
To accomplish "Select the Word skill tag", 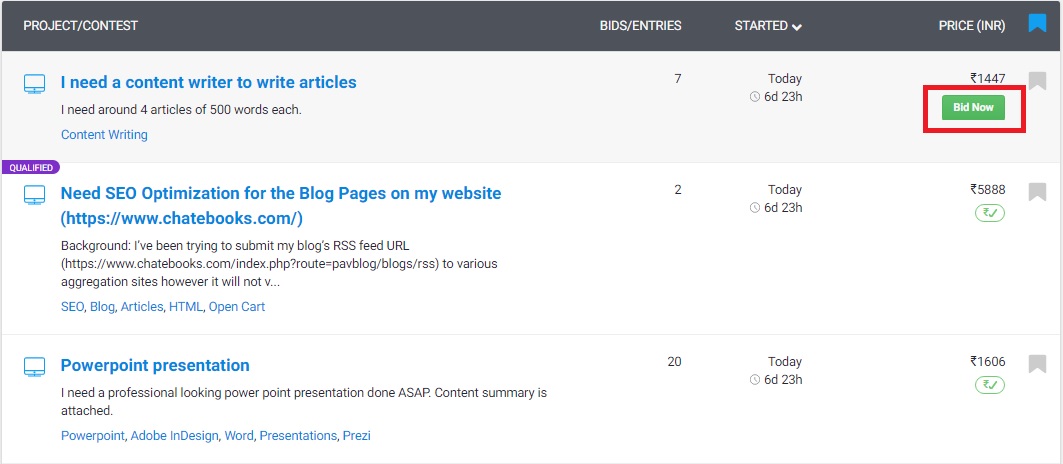I will 239,436.
